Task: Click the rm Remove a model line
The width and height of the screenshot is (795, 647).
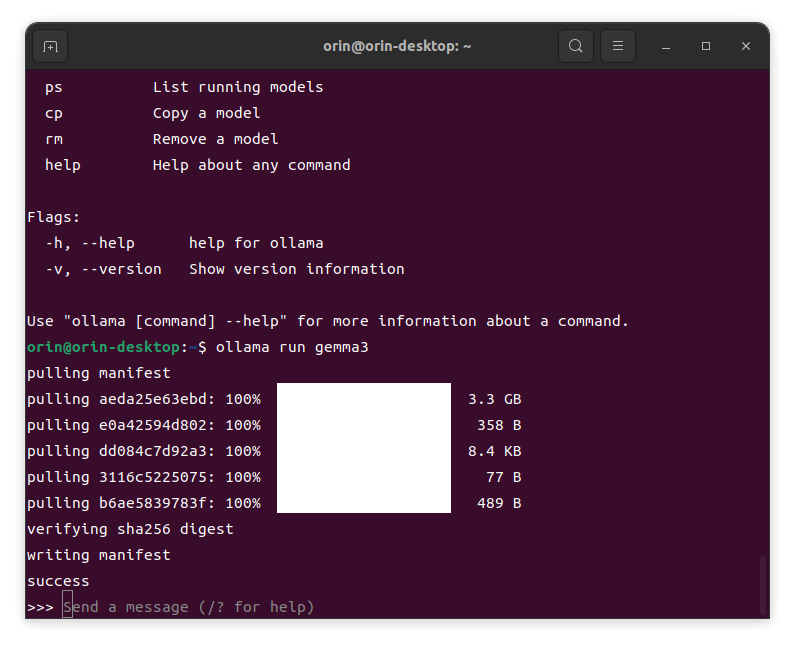Action: tap(162, 139)
